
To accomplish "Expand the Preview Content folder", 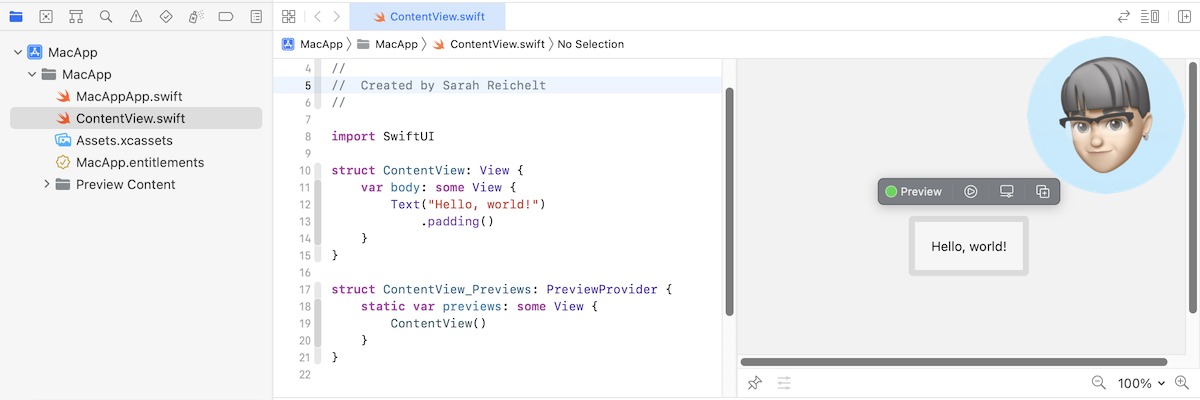I will (x=46, y=184).
